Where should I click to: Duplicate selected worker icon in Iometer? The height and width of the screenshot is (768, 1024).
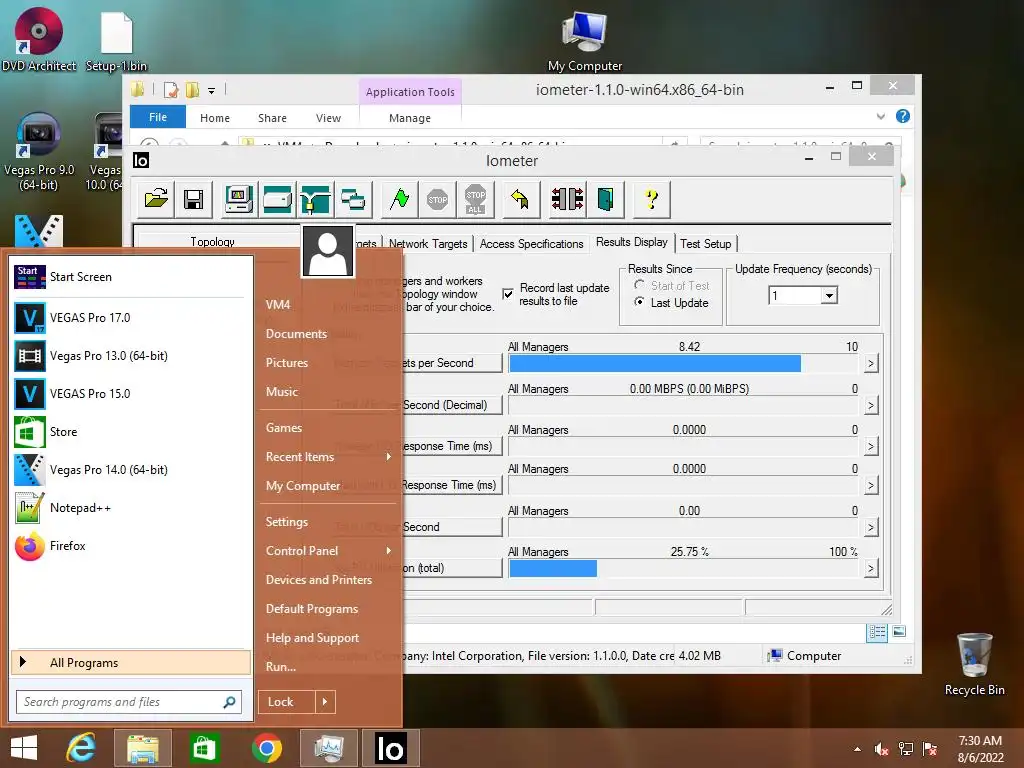pyautogui.click(x=353, y=199)
